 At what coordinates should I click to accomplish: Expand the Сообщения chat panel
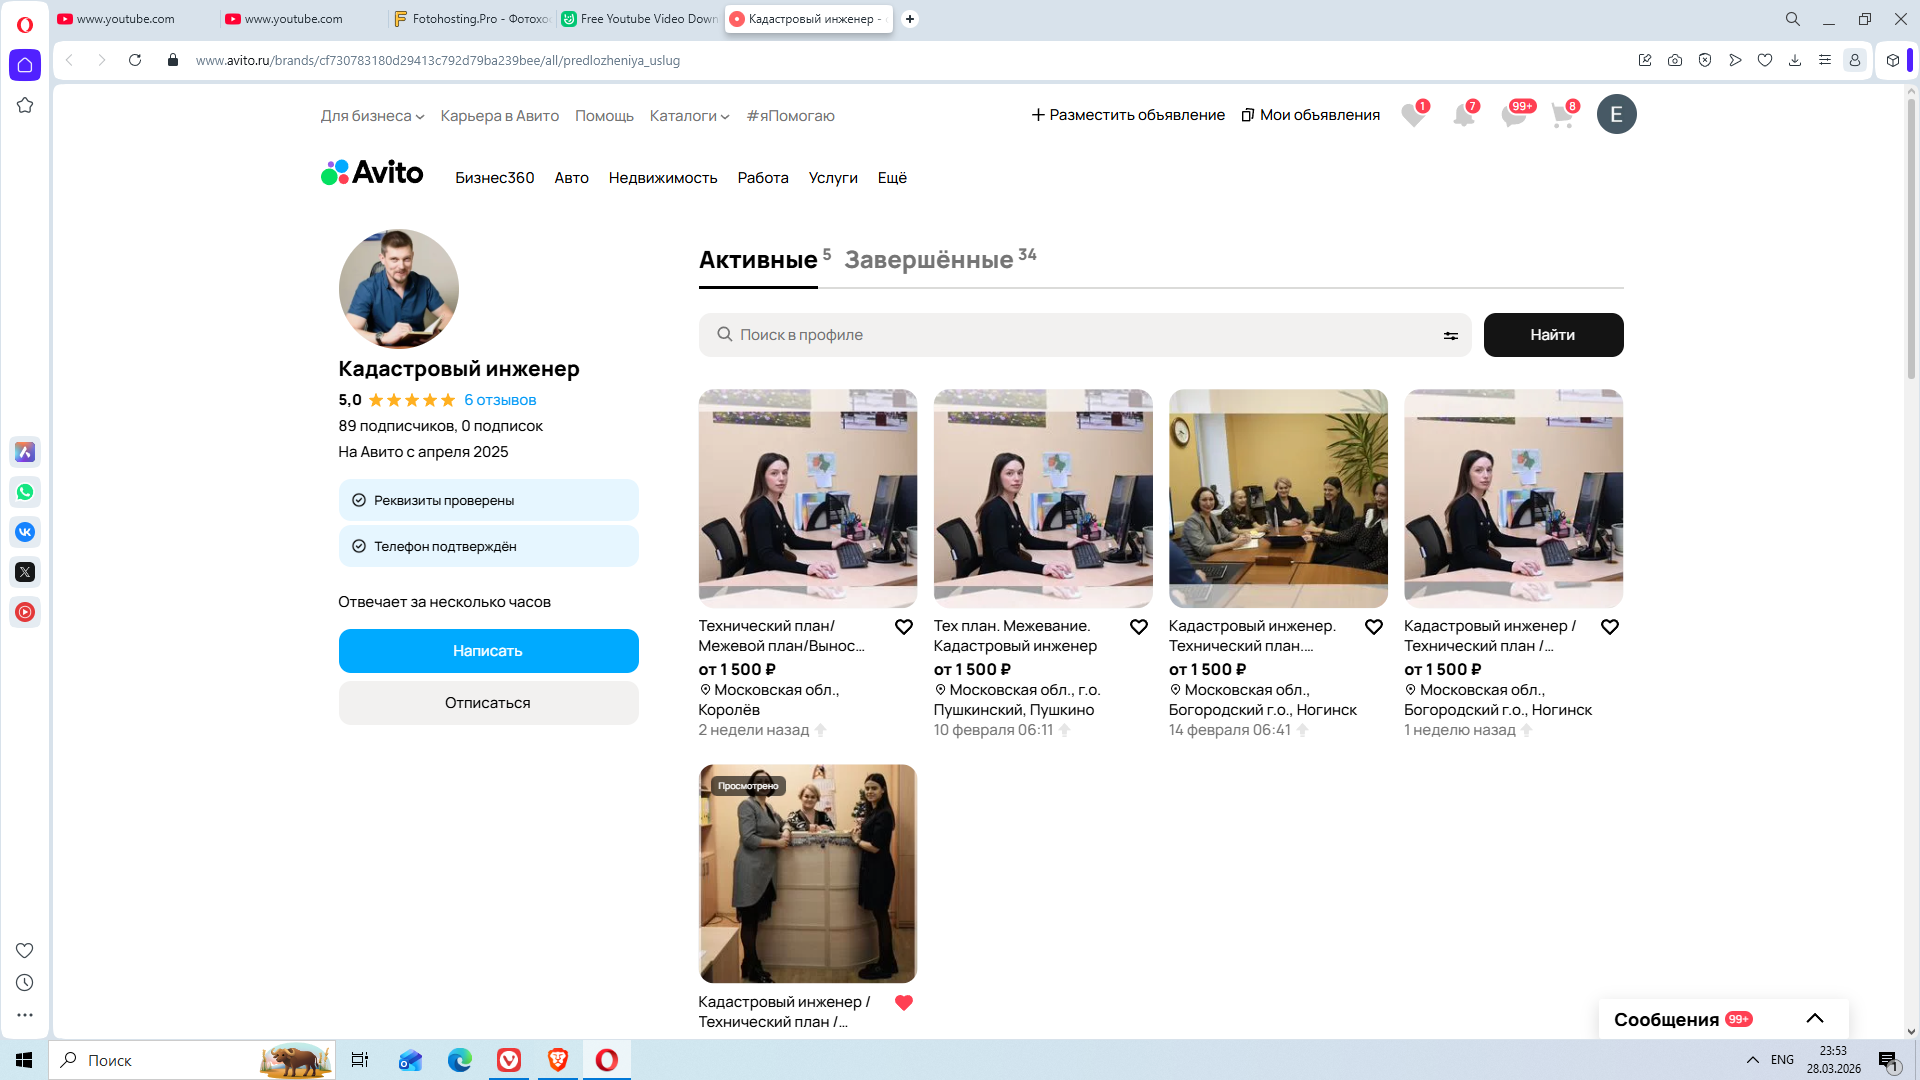[x=1815, y=1019]
